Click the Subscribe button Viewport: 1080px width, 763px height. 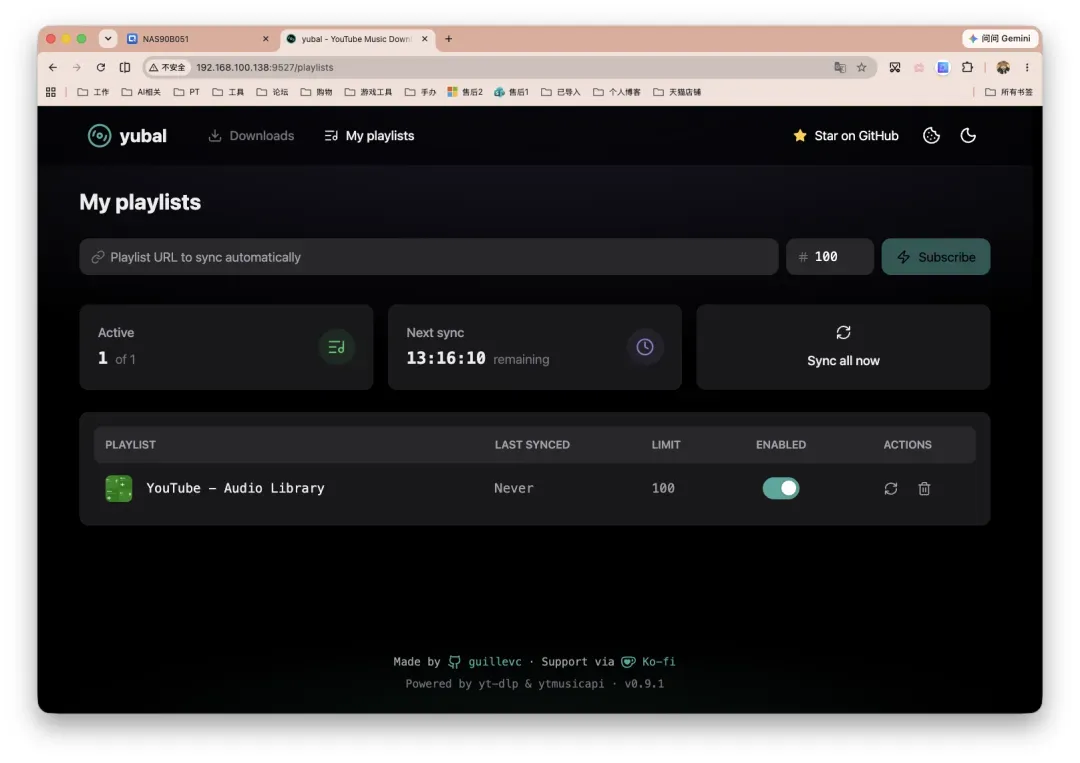pyautogui.click(x=935, y=257)
